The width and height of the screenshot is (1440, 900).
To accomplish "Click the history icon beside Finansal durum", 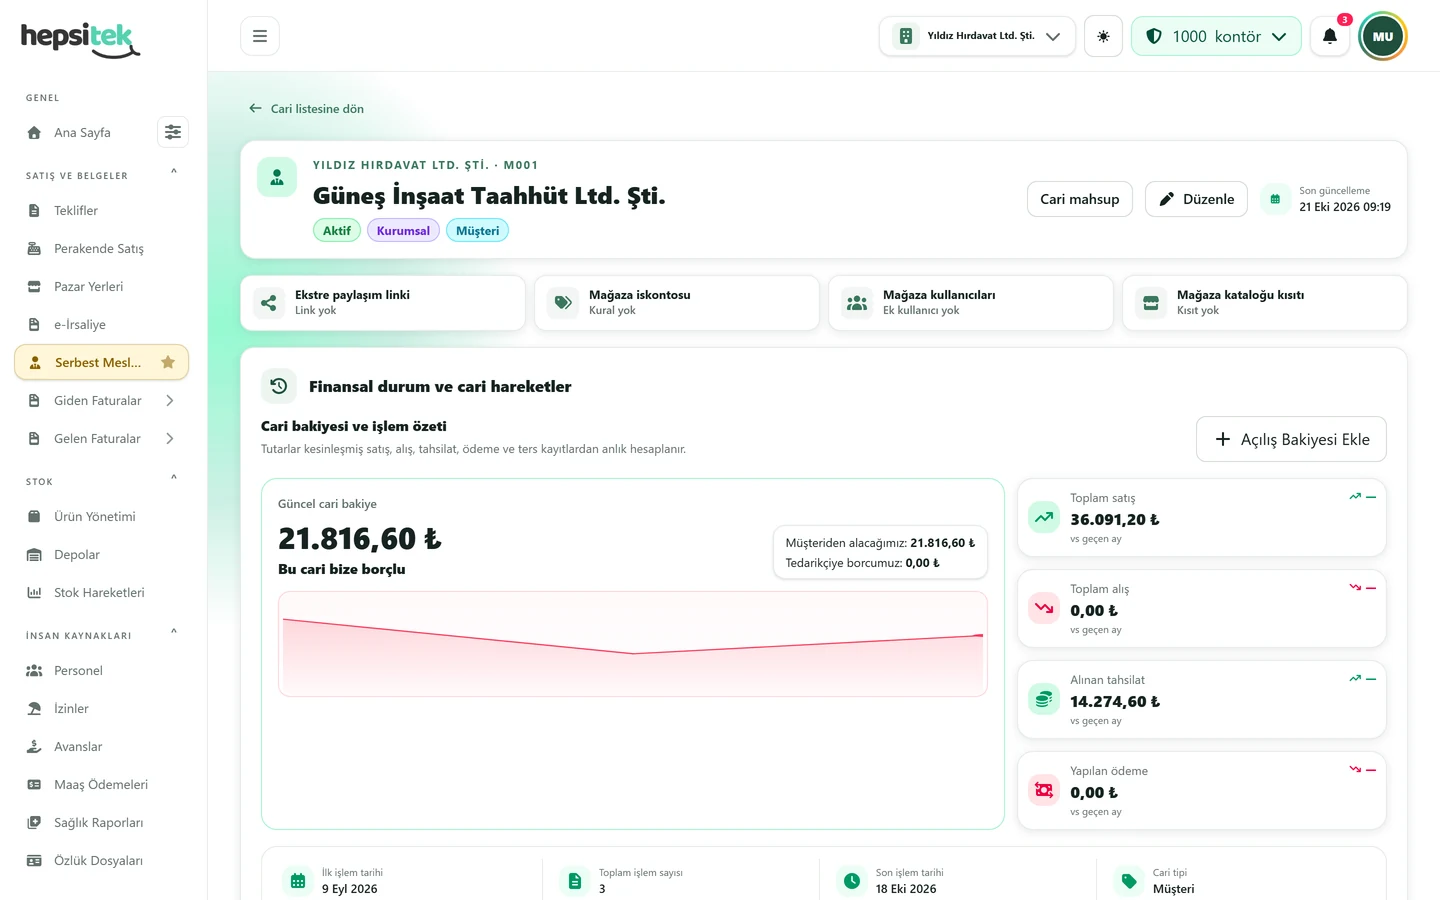I will (279, 386).
